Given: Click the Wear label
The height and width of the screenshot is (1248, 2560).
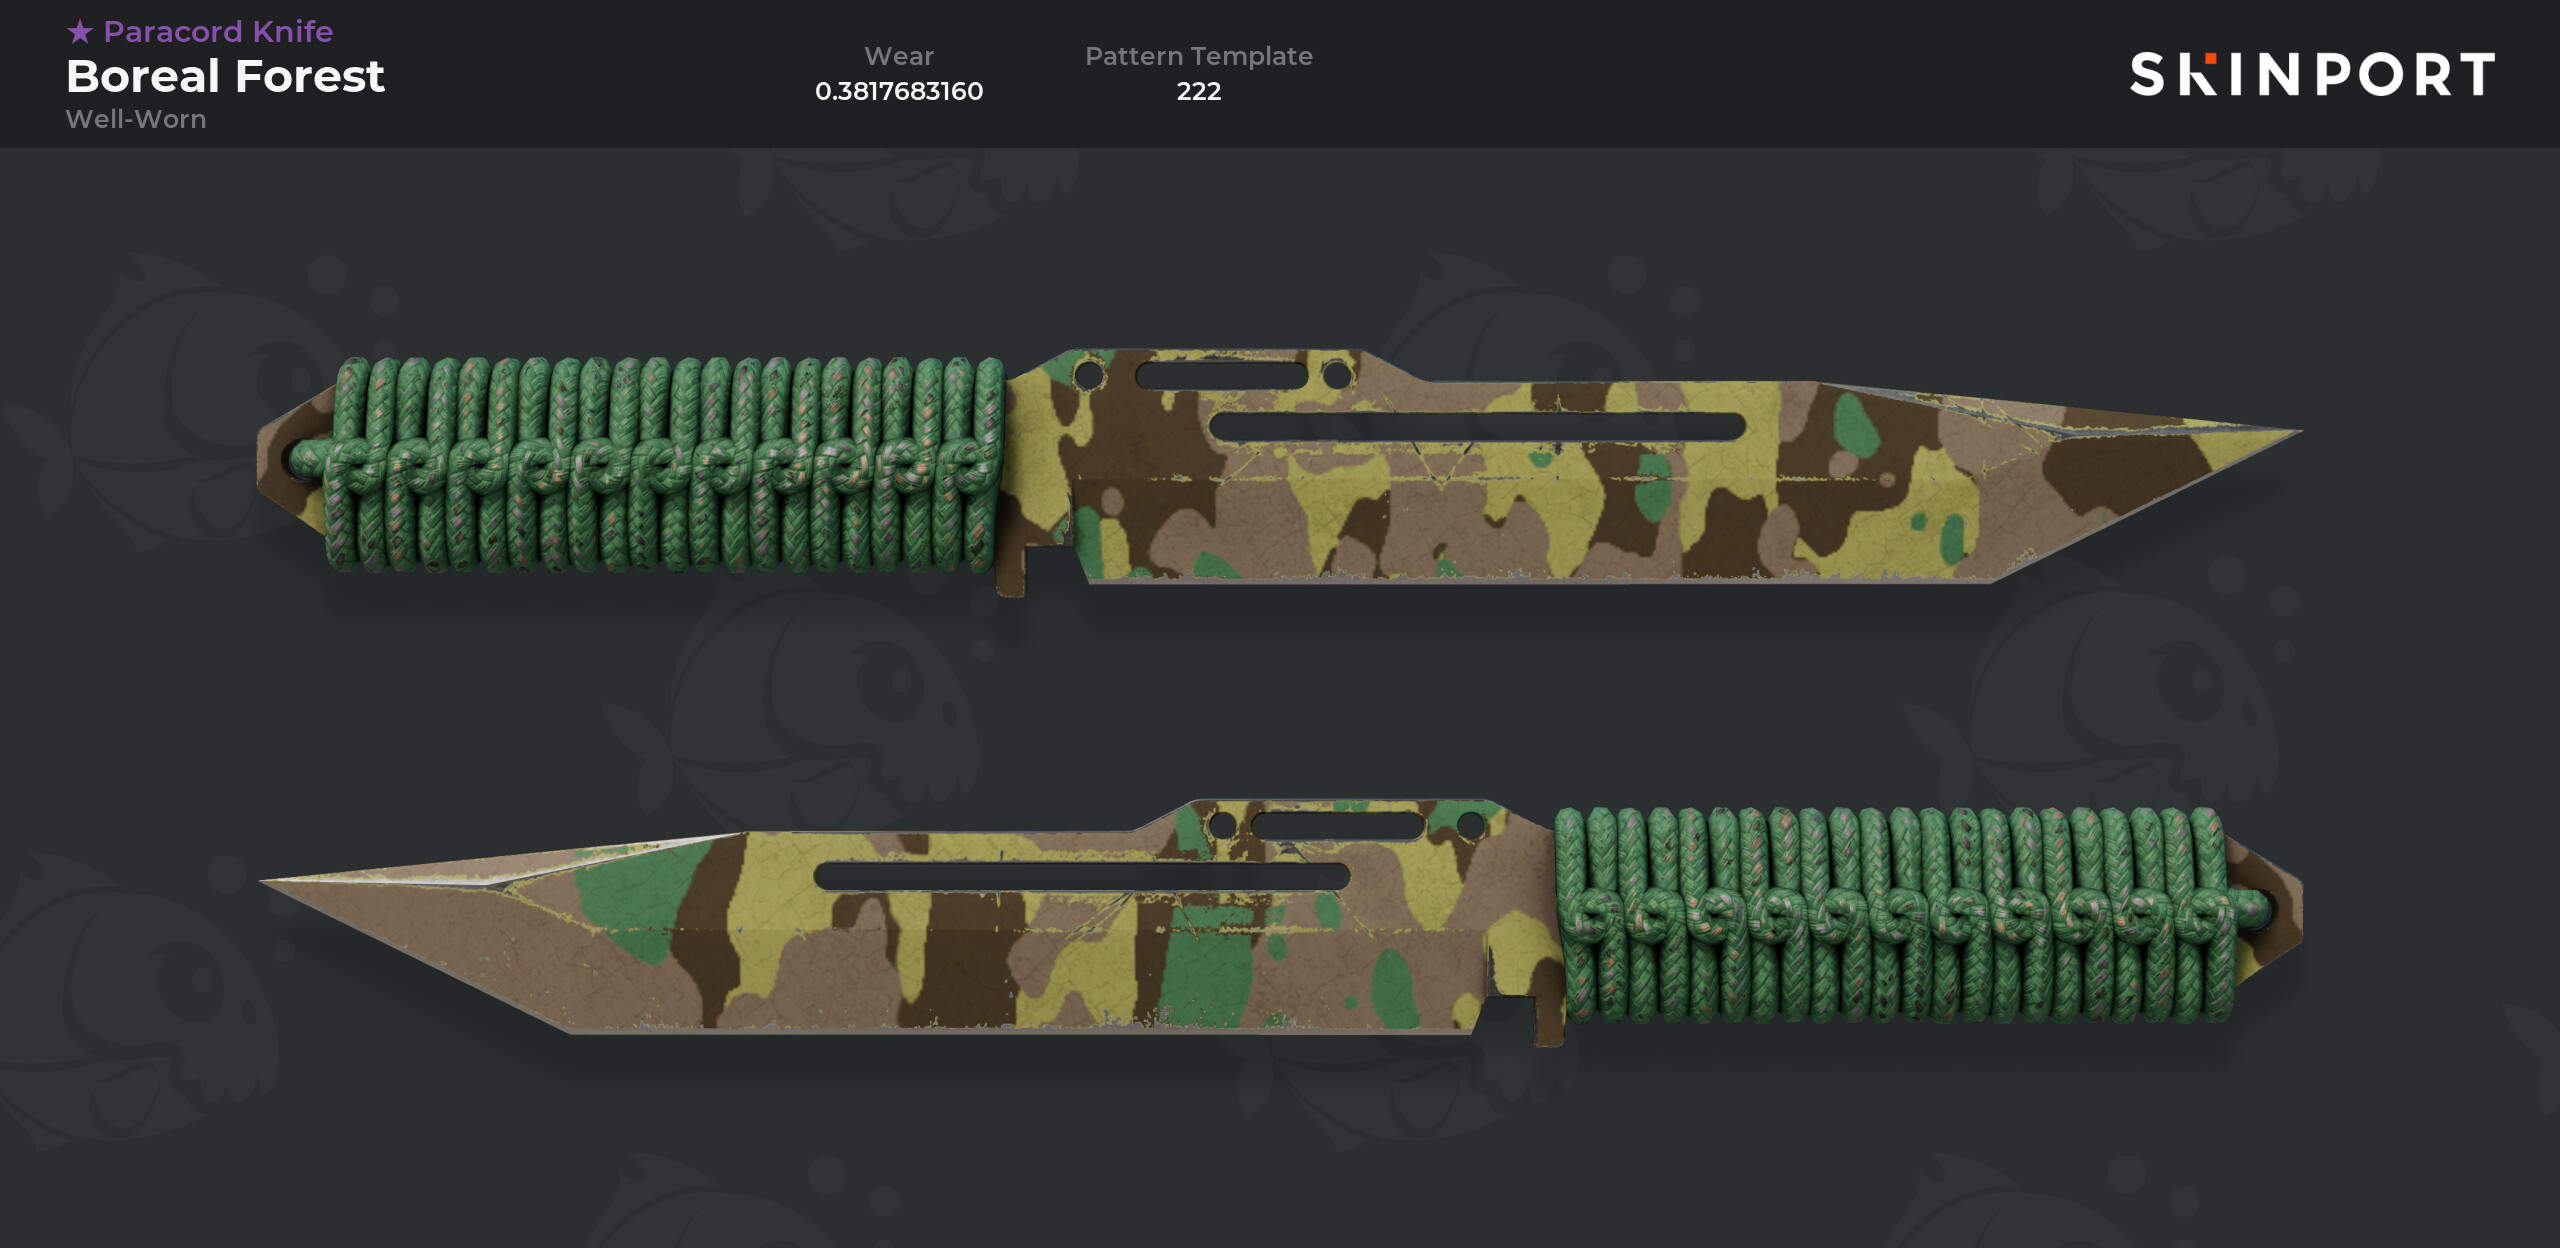Looking at the screenshot, I should tap(899, 56).
